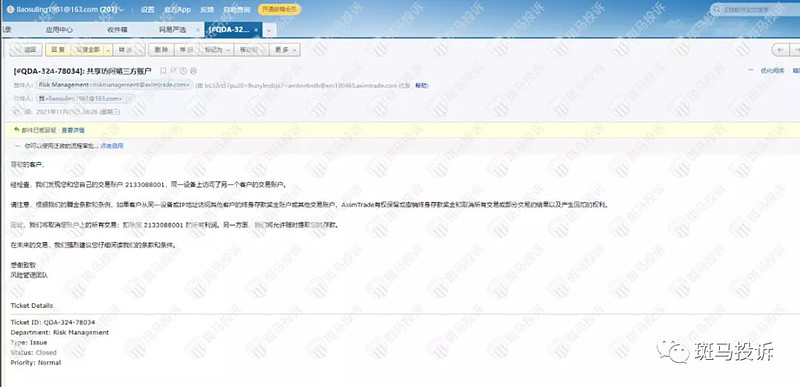
Task: Click the yellow 开通邮箱会员 button
Action: (279, 10)
